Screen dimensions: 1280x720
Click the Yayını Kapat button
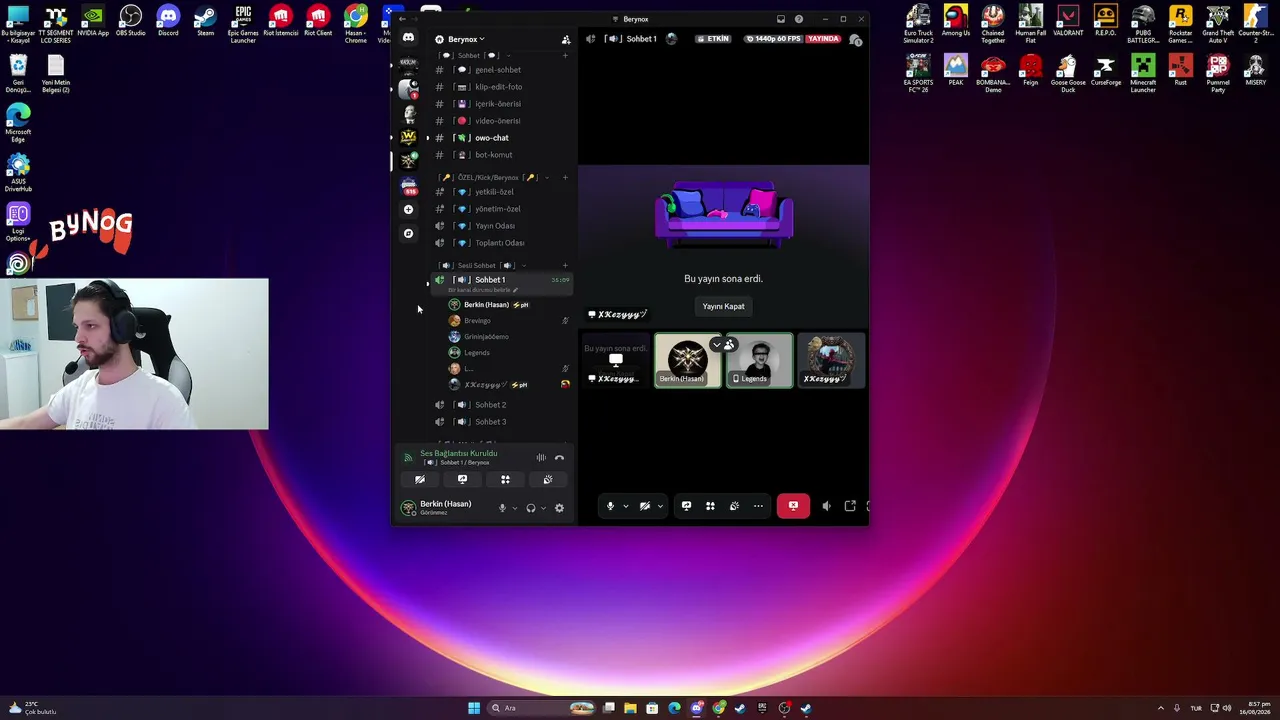click(x=723, y=306)
